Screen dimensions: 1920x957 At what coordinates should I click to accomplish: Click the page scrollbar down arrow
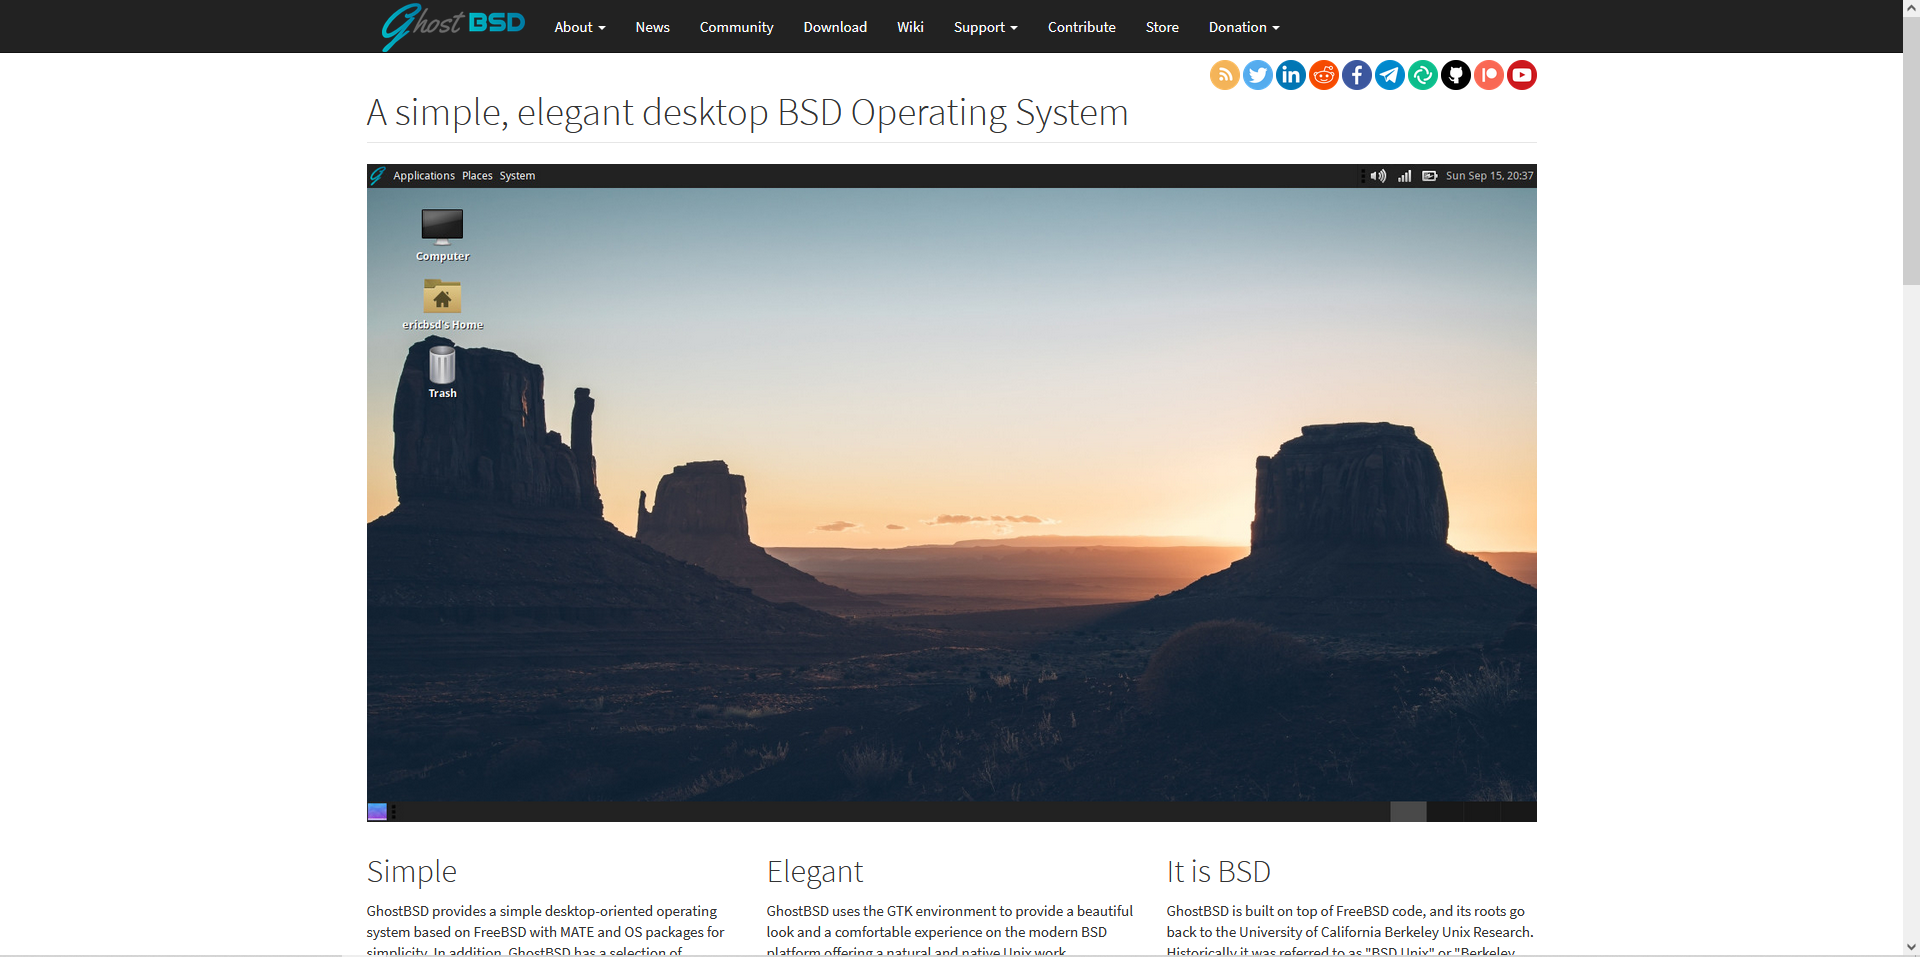click(x=1911, y=947)
